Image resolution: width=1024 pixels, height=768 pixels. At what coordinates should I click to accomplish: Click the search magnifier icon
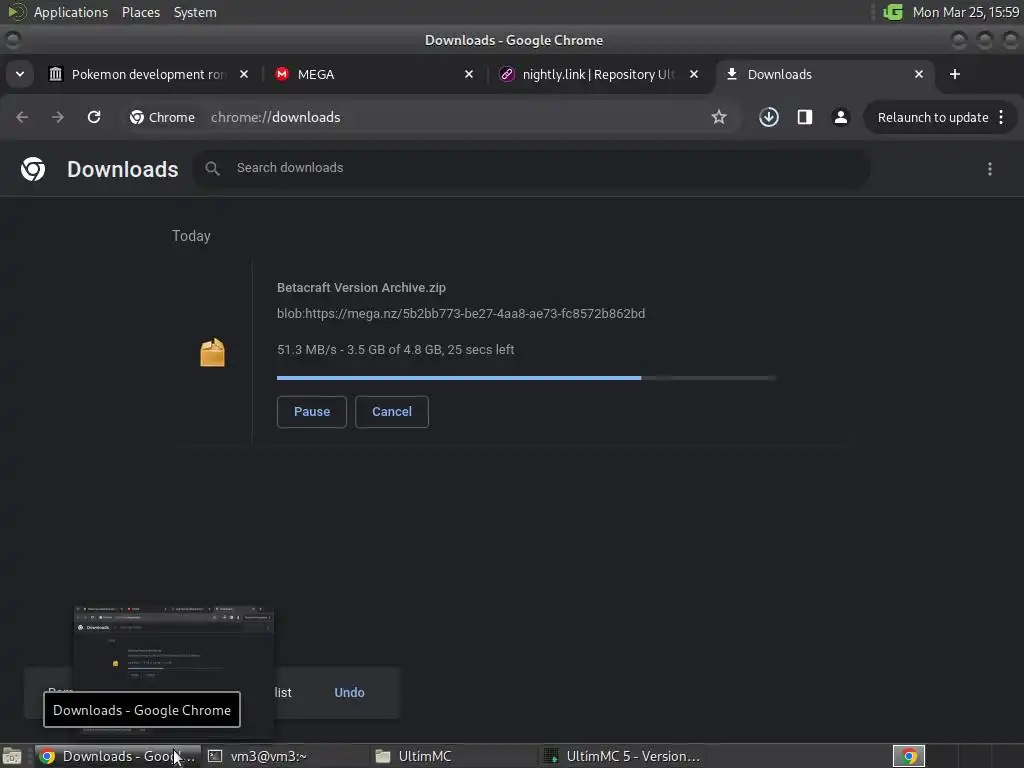[x=212, y=168]
